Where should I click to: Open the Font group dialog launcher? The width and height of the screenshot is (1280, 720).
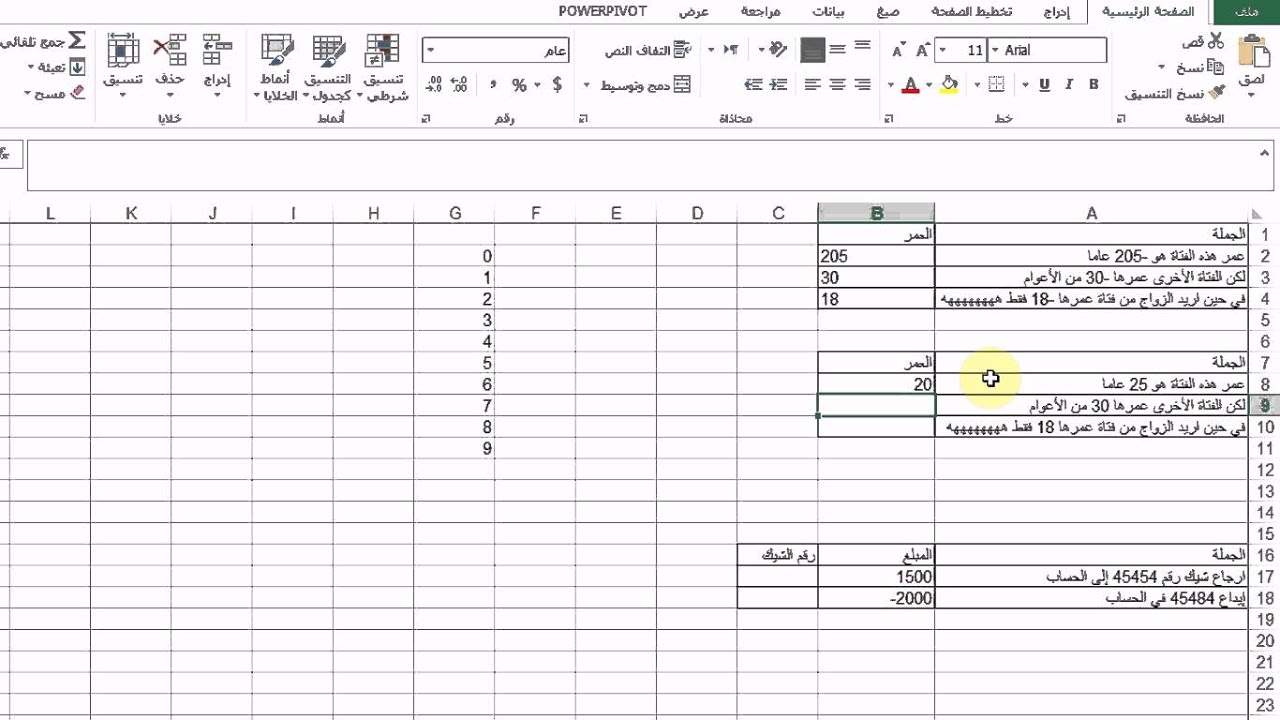click(889, 119)
